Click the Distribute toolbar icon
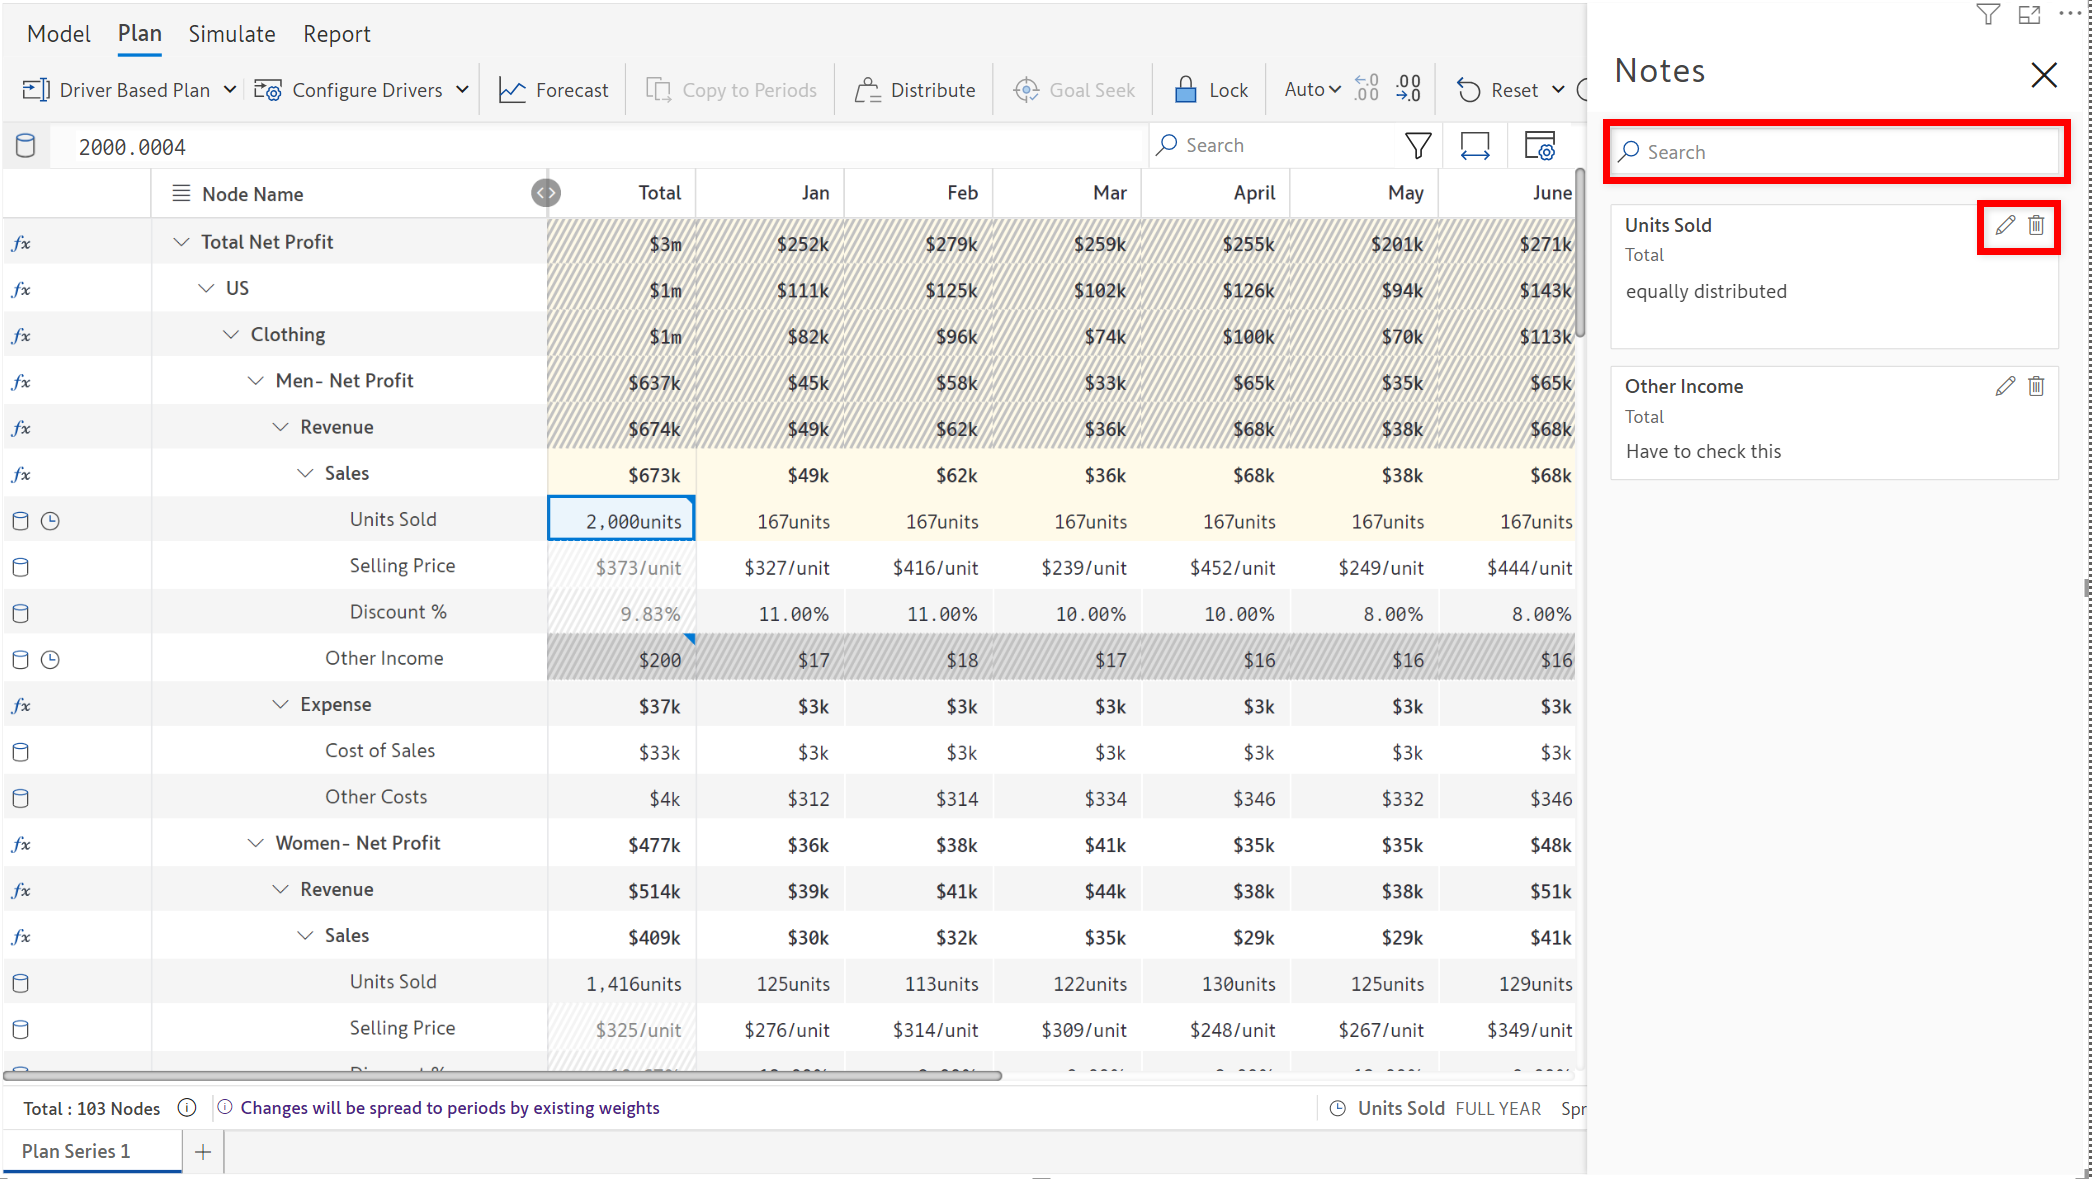 (x=866, y=90)
